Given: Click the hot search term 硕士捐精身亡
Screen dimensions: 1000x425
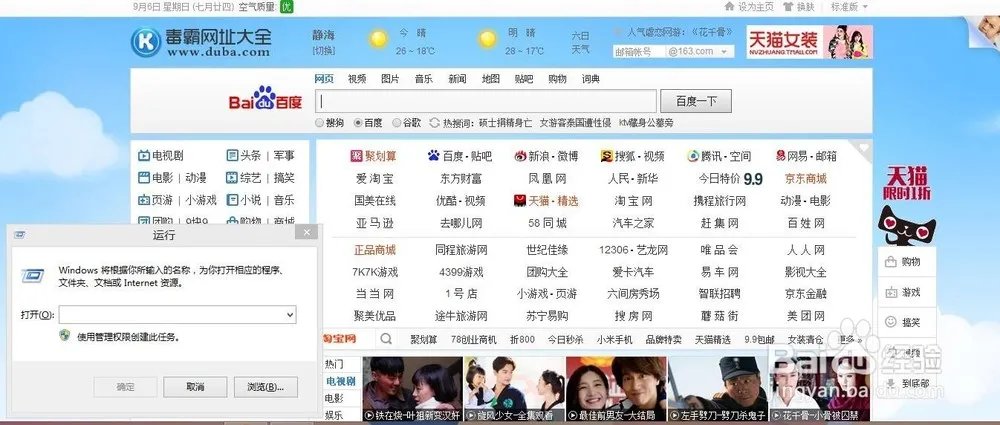Looking at the screenshot, I should pos(505,123).
